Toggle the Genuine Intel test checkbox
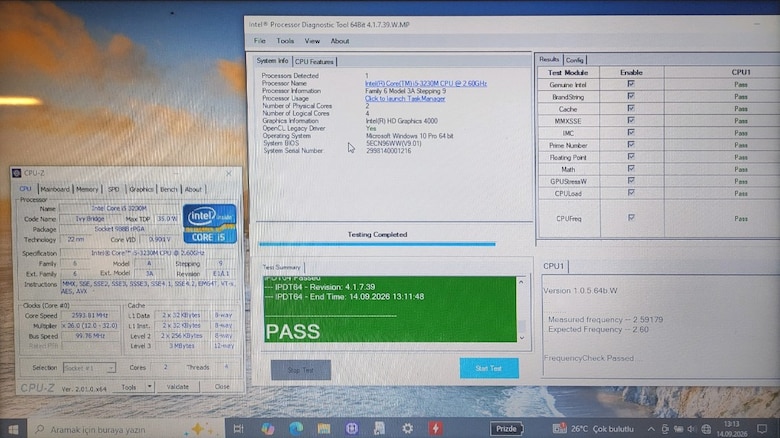This screenshot has height=438, width=780. [631, 84]
